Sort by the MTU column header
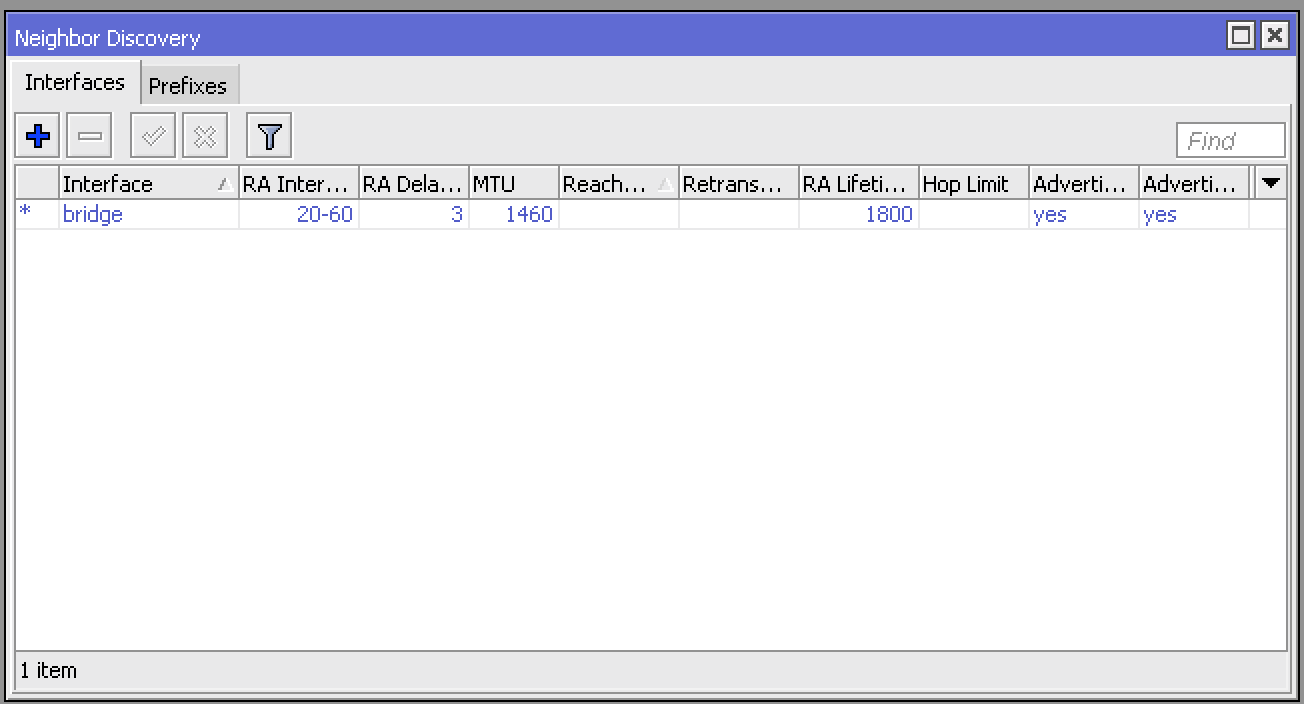1304x704 pixels. (513, 184)
